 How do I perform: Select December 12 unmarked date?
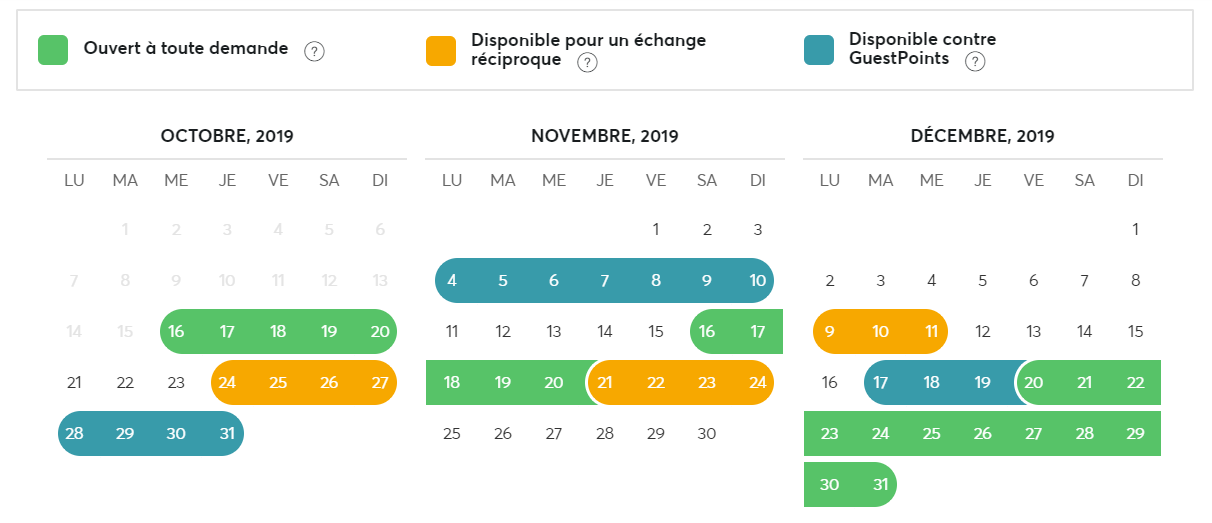(x=983, y=332)
